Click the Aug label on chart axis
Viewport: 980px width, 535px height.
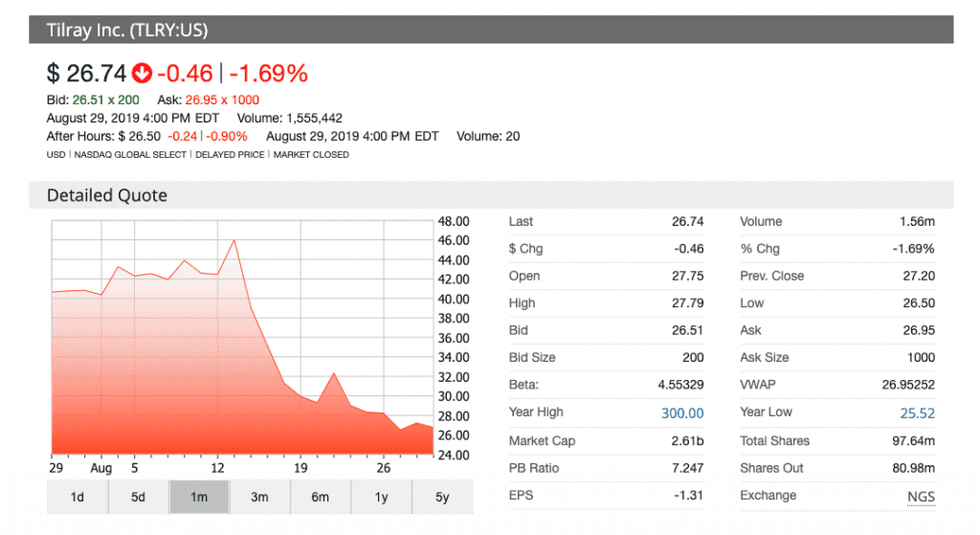point(100,467)
